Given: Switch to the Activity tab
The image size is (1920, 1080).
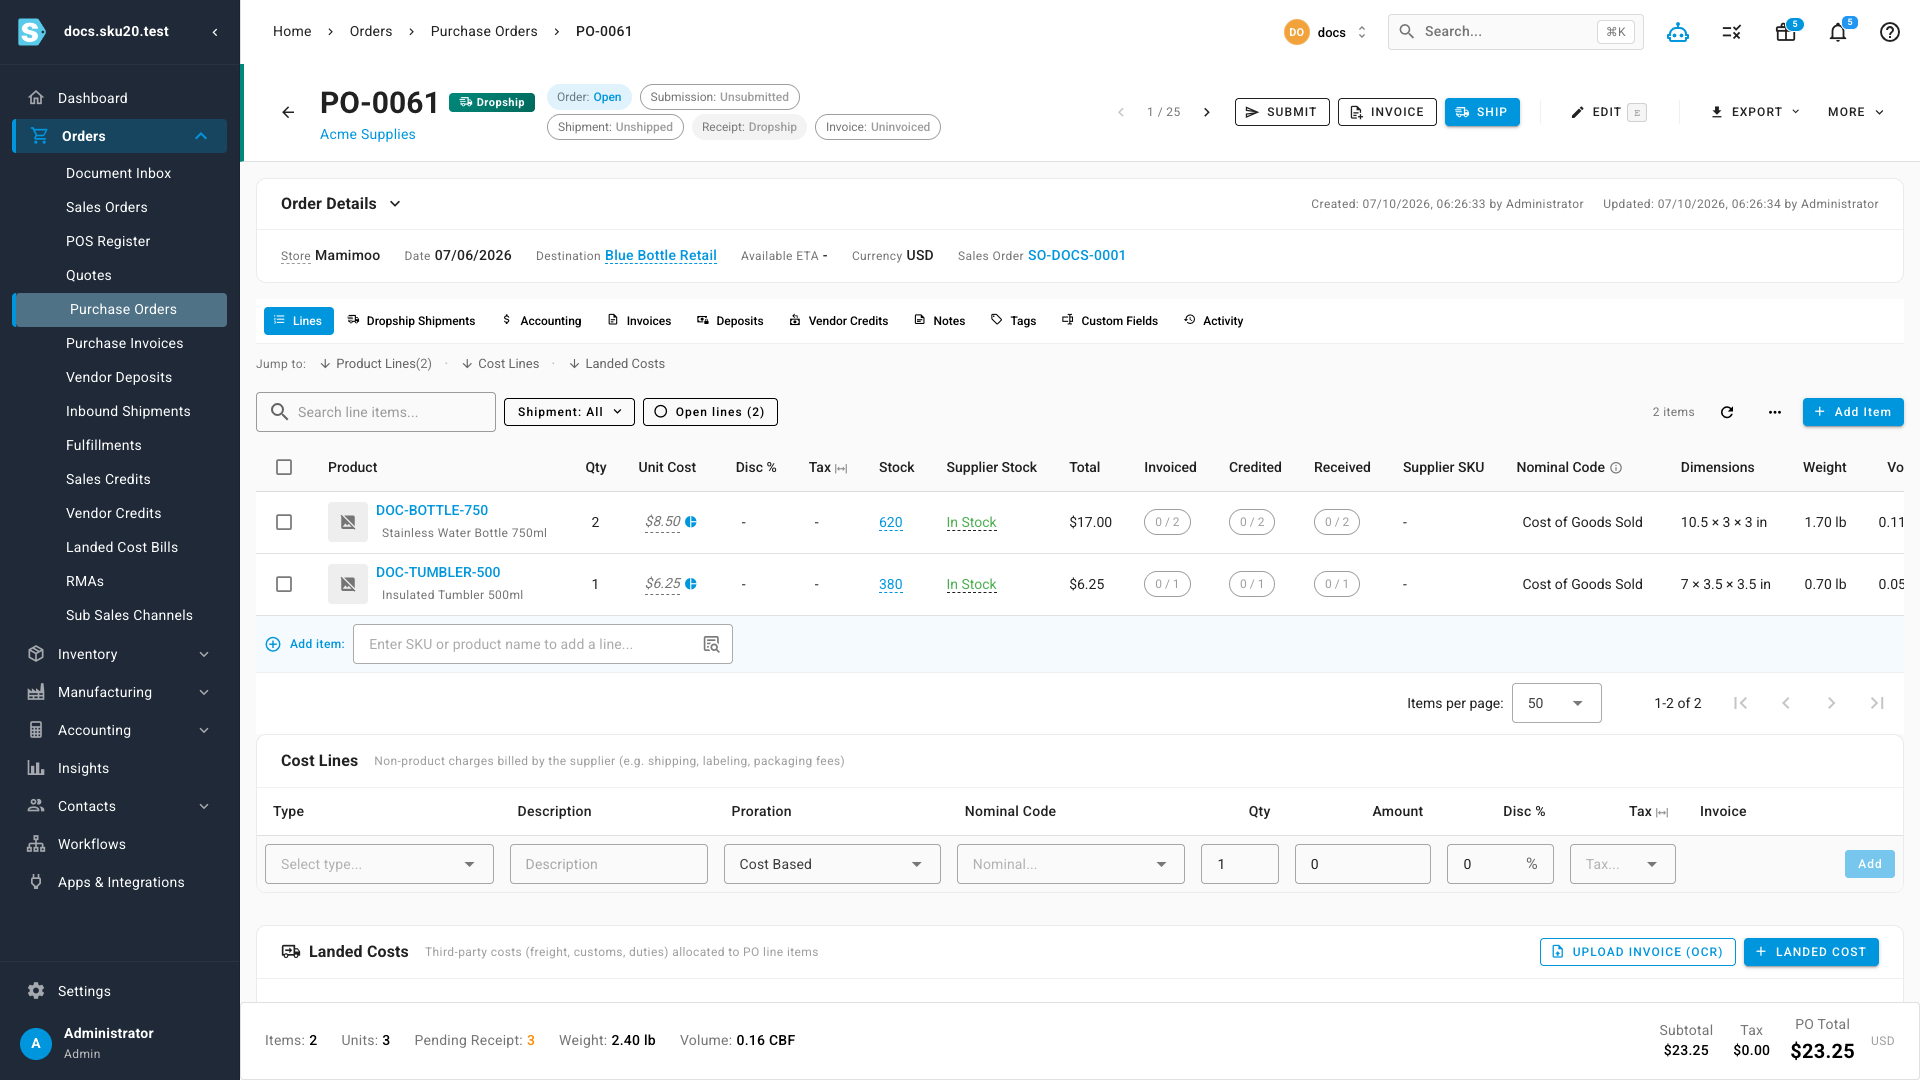Looking at the screenshot, I should 1213,321.
